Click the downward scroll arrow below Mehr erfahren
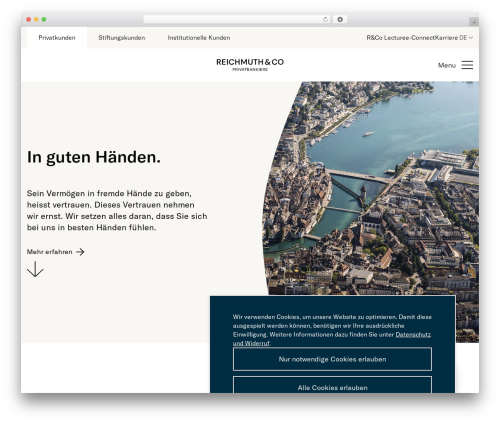 [35, 269]
